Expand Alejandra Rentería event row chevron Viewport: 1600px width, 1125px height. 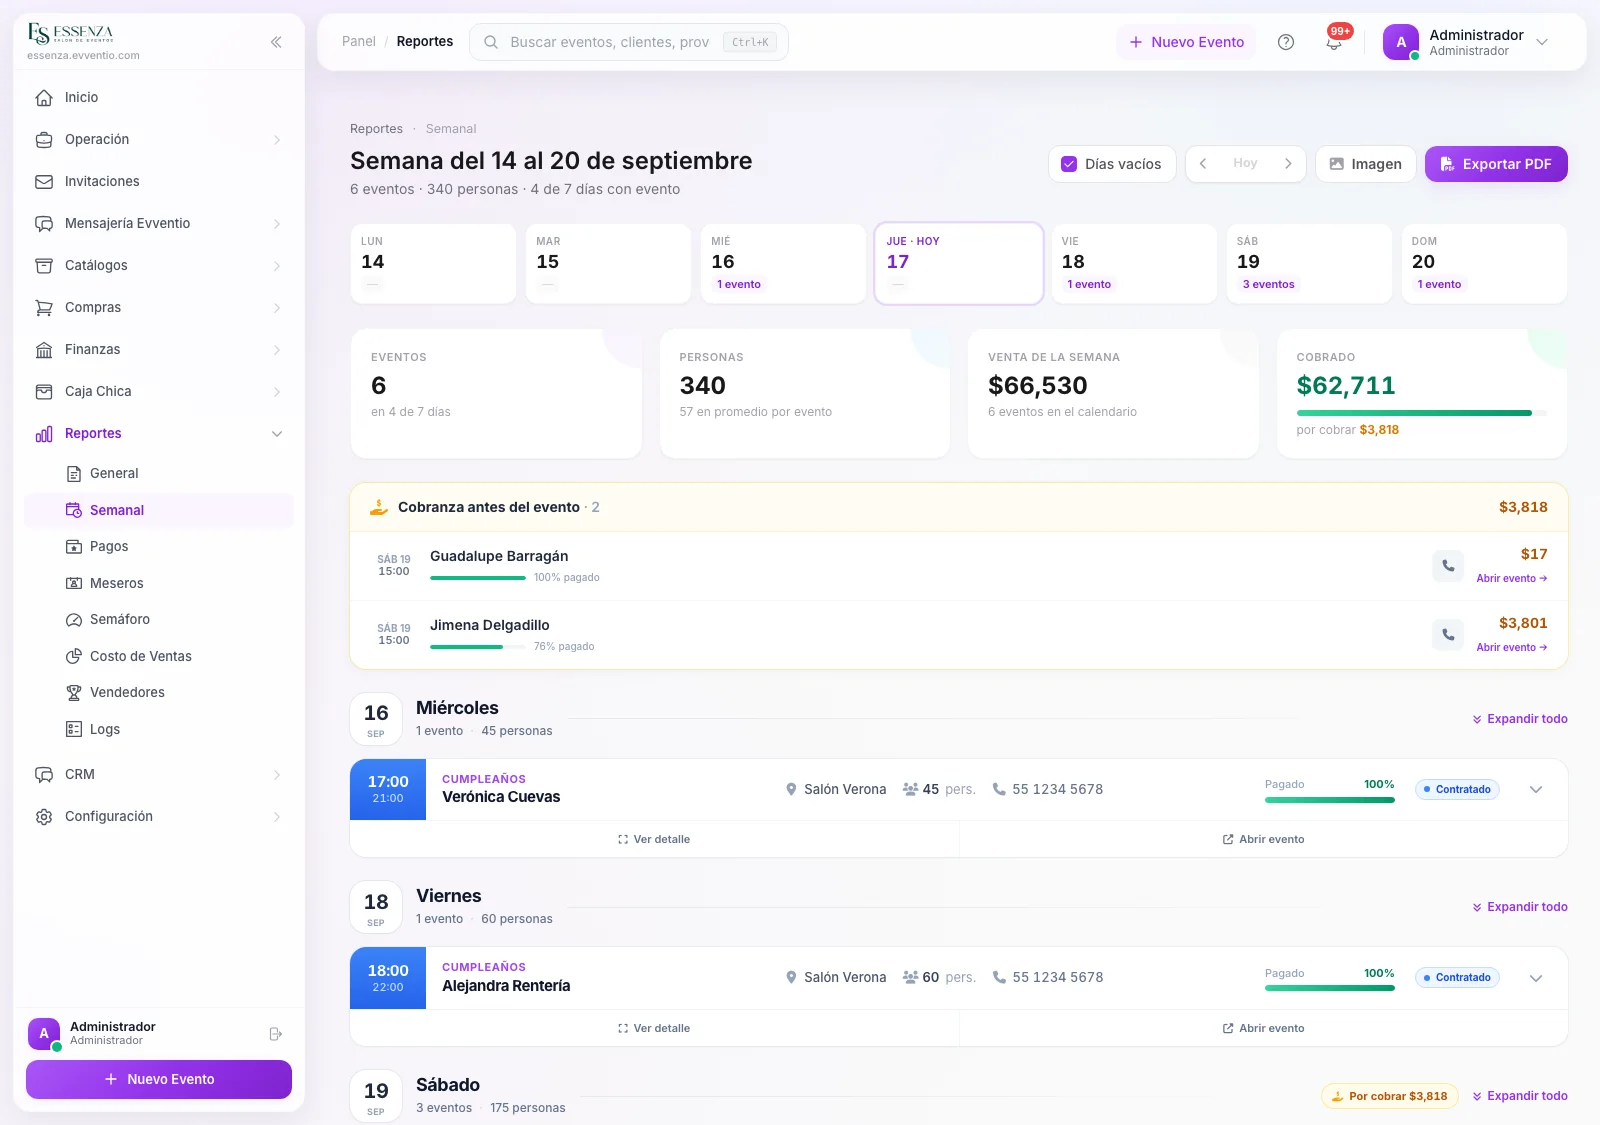click(1536, 978)
